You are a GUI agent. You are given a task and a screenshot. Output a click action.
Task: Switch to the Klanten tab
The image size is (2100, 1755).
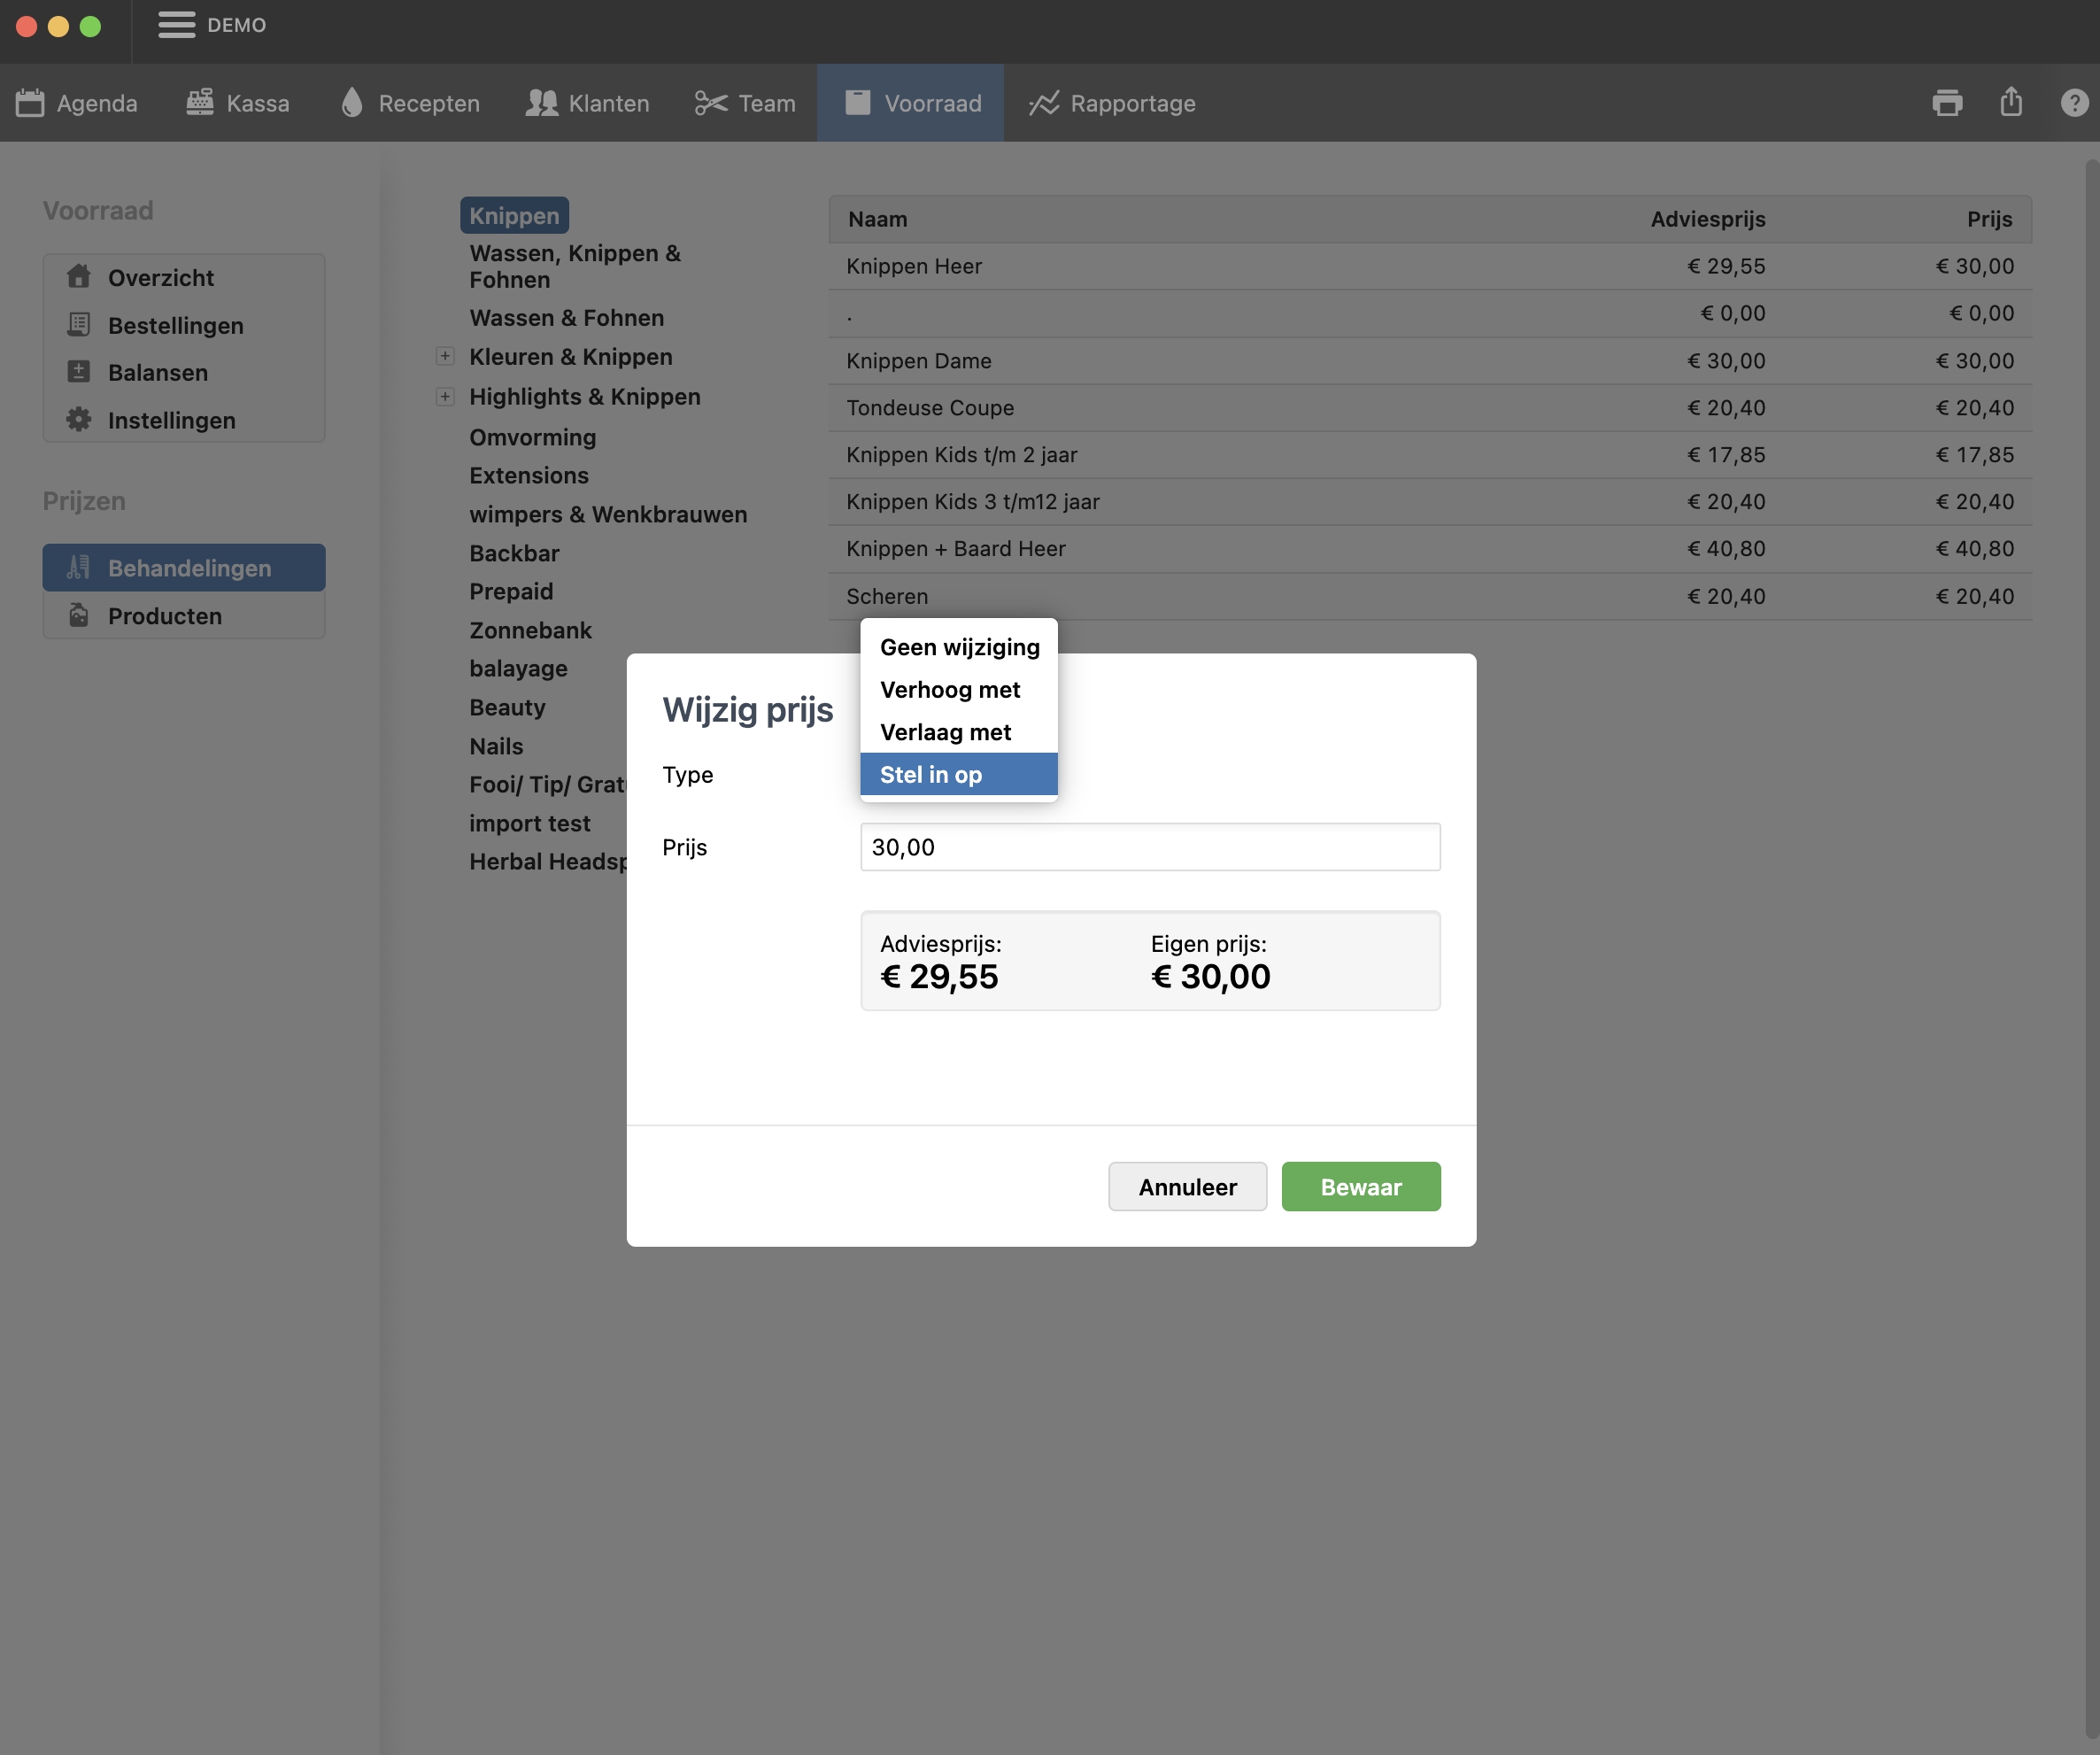[587, 103]
